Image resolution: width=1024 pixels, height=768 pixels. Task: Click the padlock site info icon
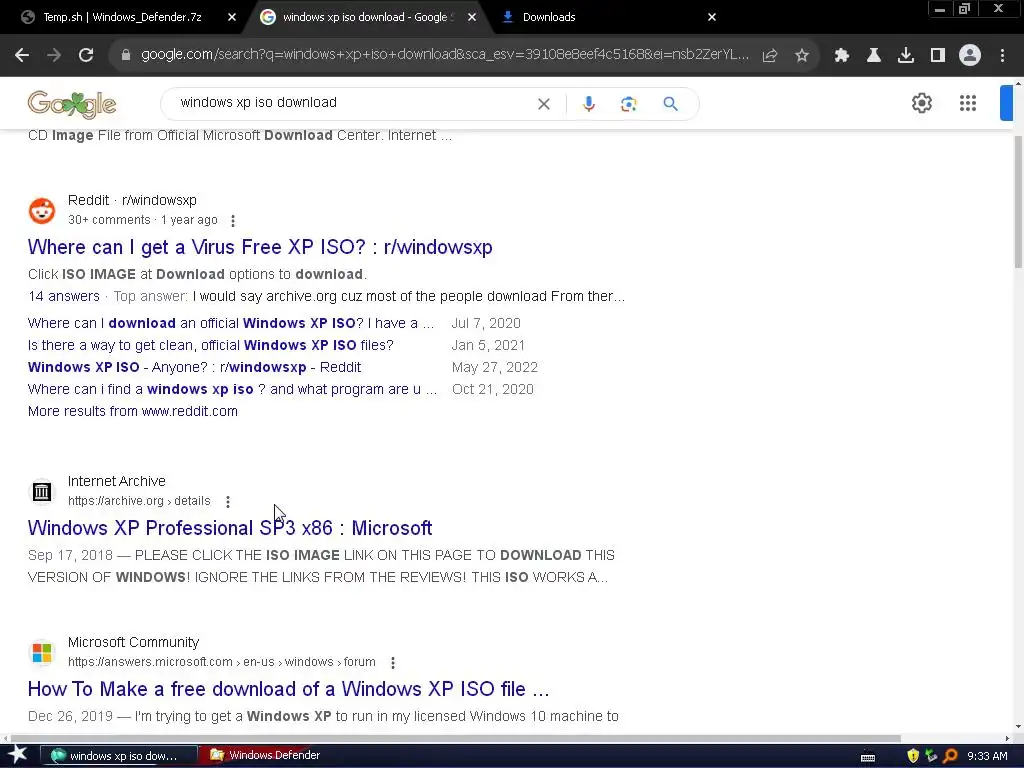(x=125, y=56)
